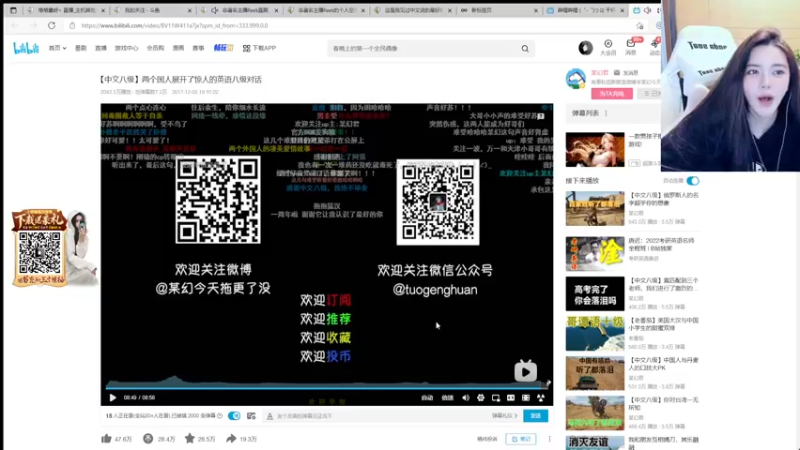Open the 倍速 playback speed selector
The width and height of the screenshot is (800, 450).
(447, 397)
